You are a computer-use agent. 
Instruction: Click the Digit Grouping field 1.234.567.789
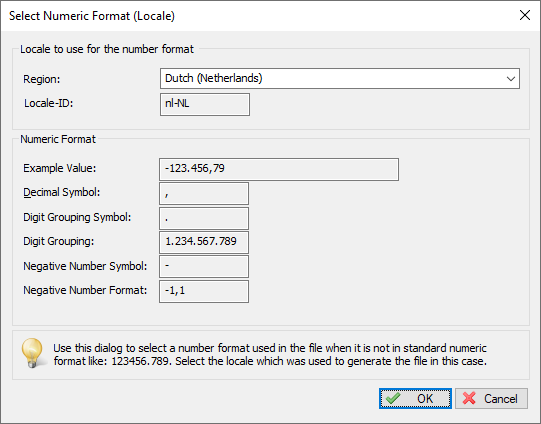coord(204,243)
